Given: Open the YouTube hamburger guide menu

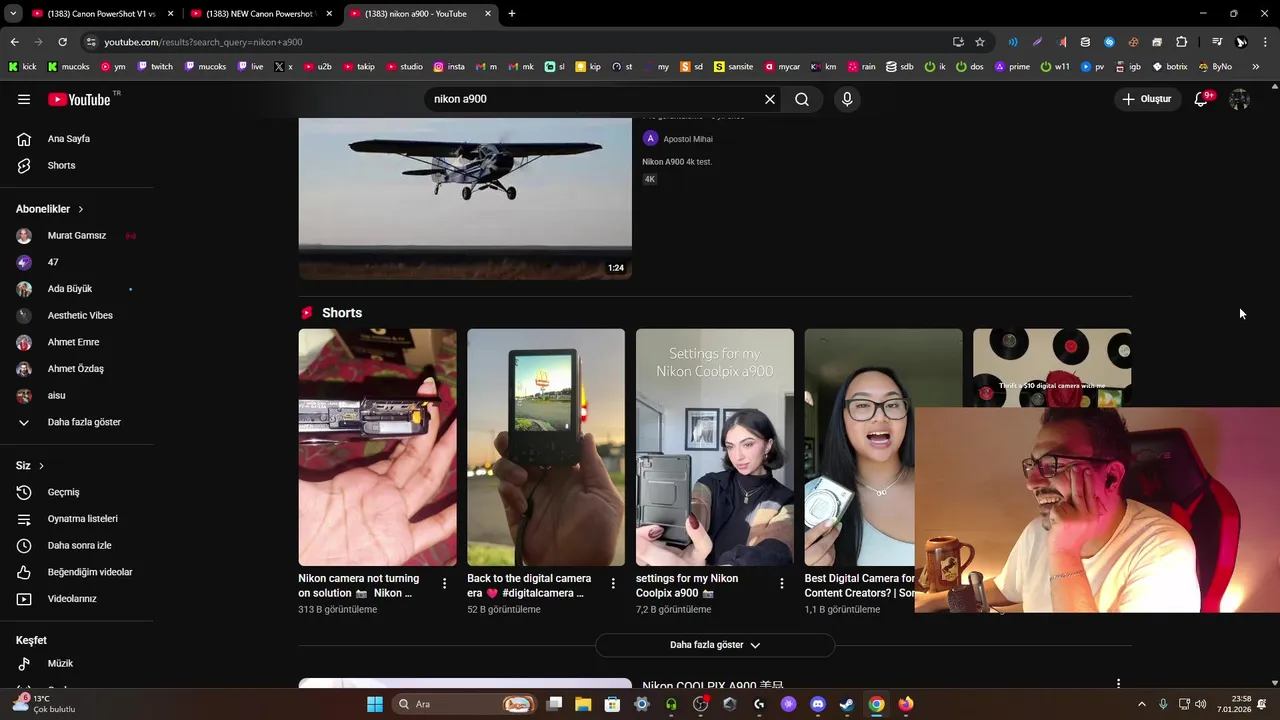Looking at the screenshot, I should [24, 99].
